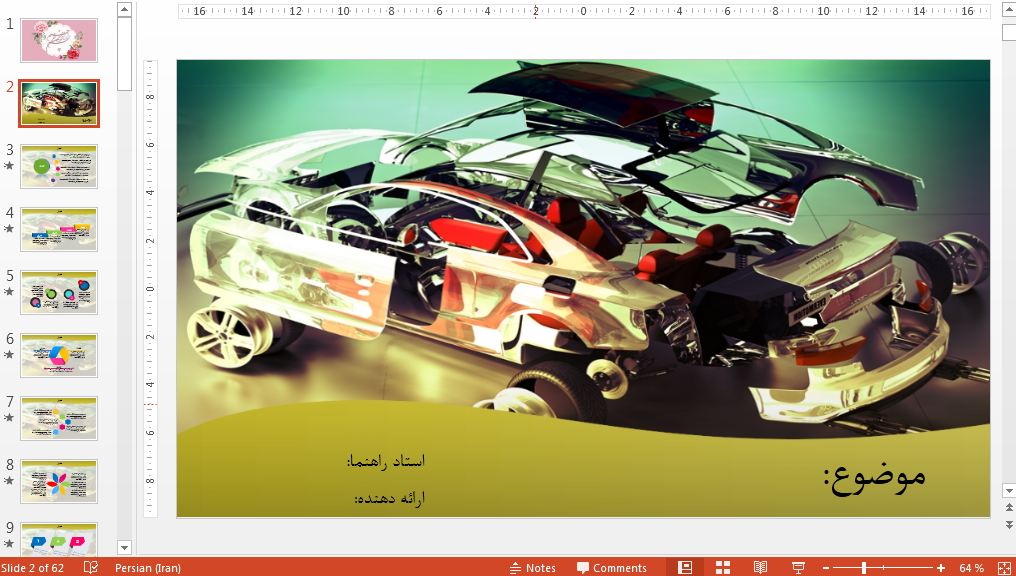1016x576 pixels.
Task: Click the zoom out minus button
Action: click(x=827, y=567)
